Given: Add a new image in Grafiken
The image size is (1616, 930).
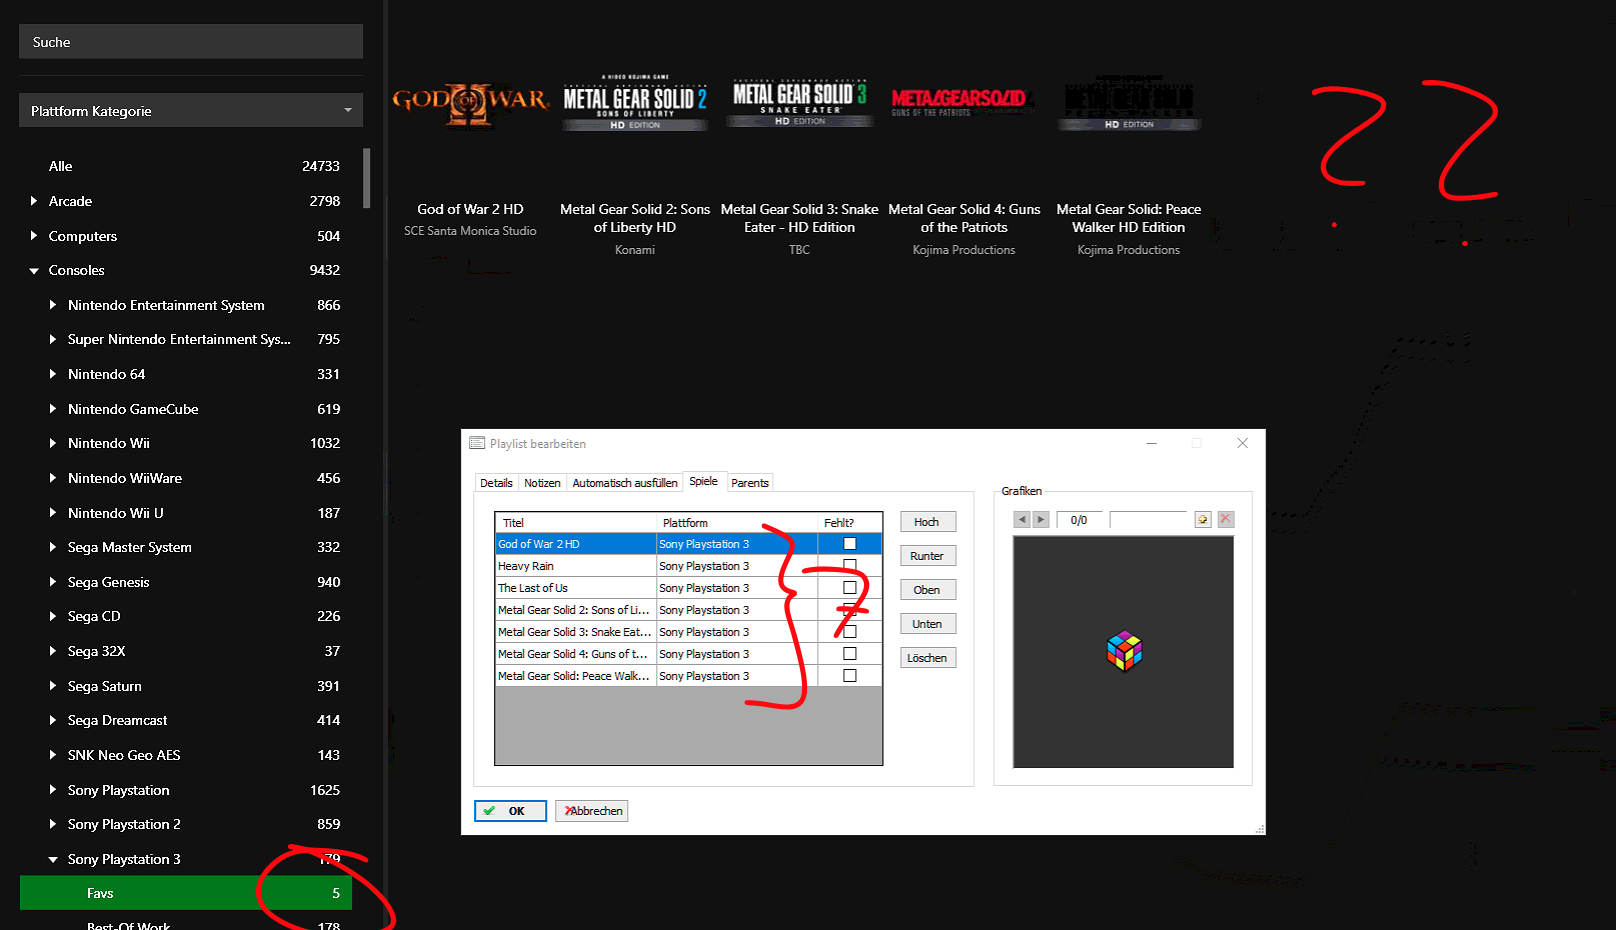Looking at the screenshot, I should (1203, 520).
